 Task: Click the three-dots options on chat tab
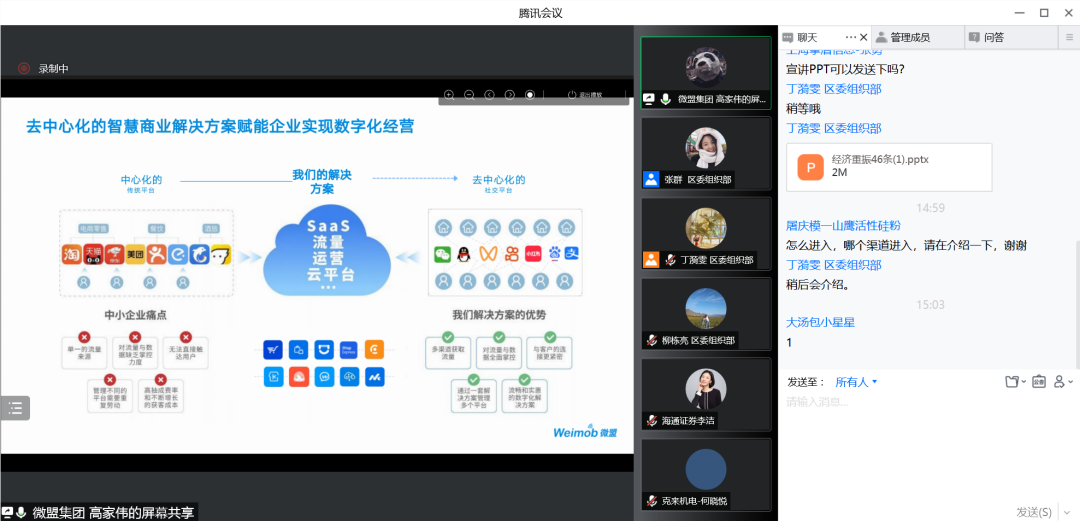pyautogui.click(x=849, y=38)
